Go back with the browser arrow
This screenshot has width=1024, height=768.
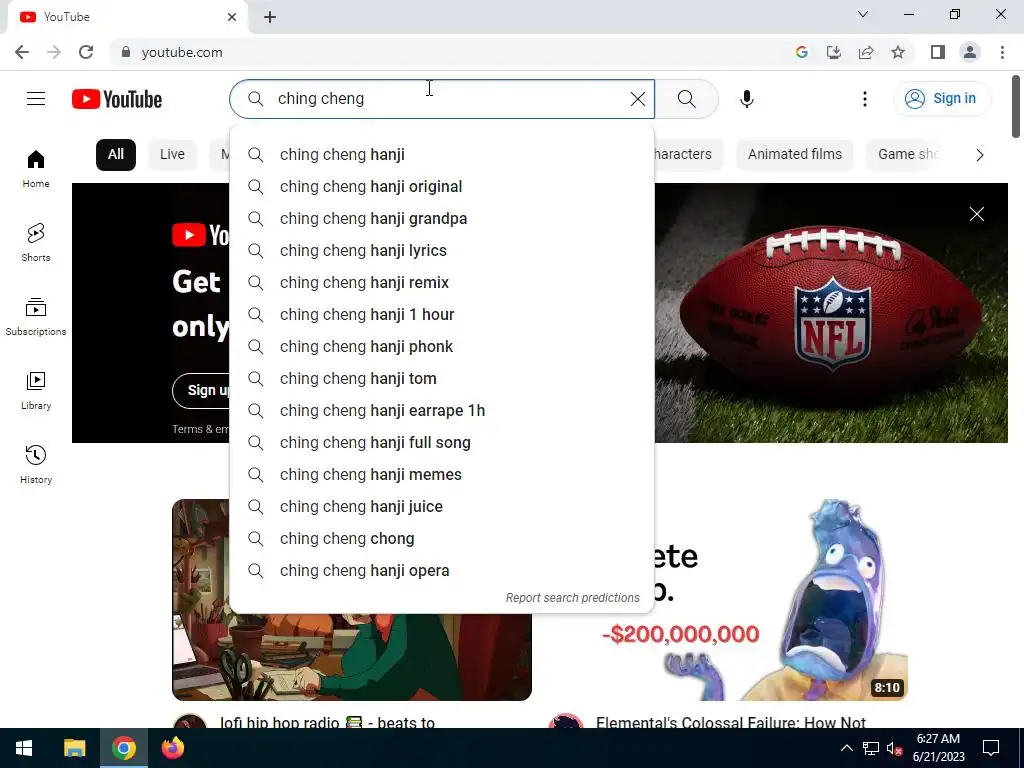(22, 52)
